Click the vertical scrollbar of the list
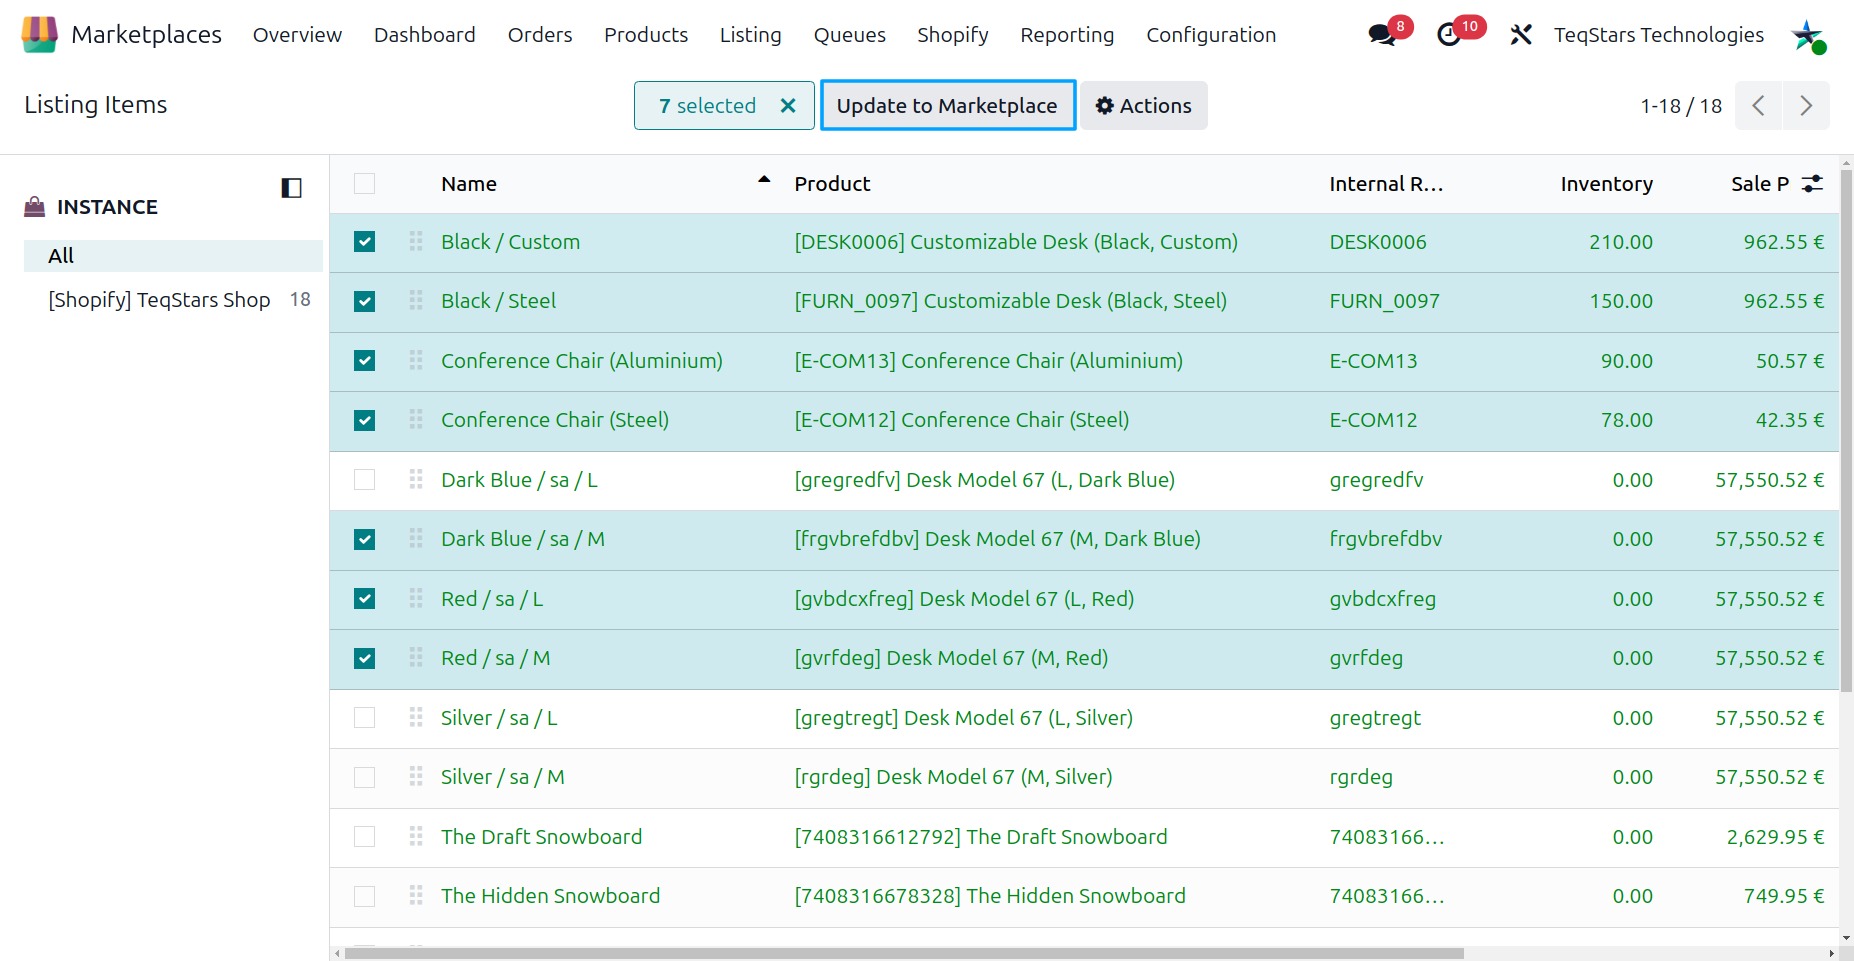 click(x=1846, y=430)
